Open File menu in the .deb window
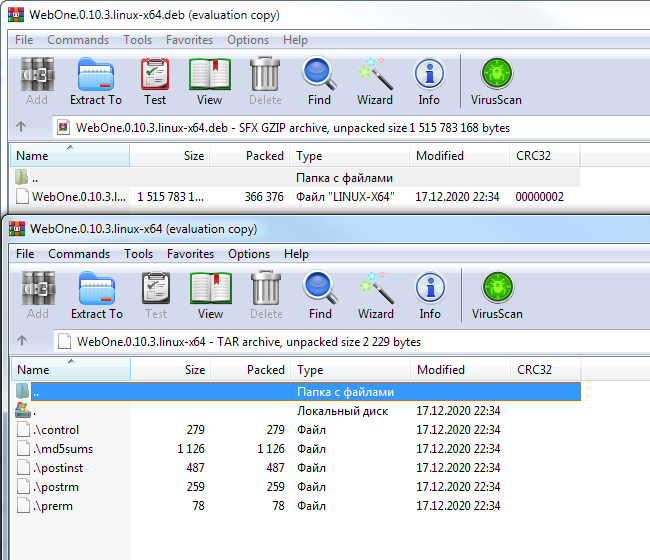This screenshot has width=650, height=560. (24, 40)
